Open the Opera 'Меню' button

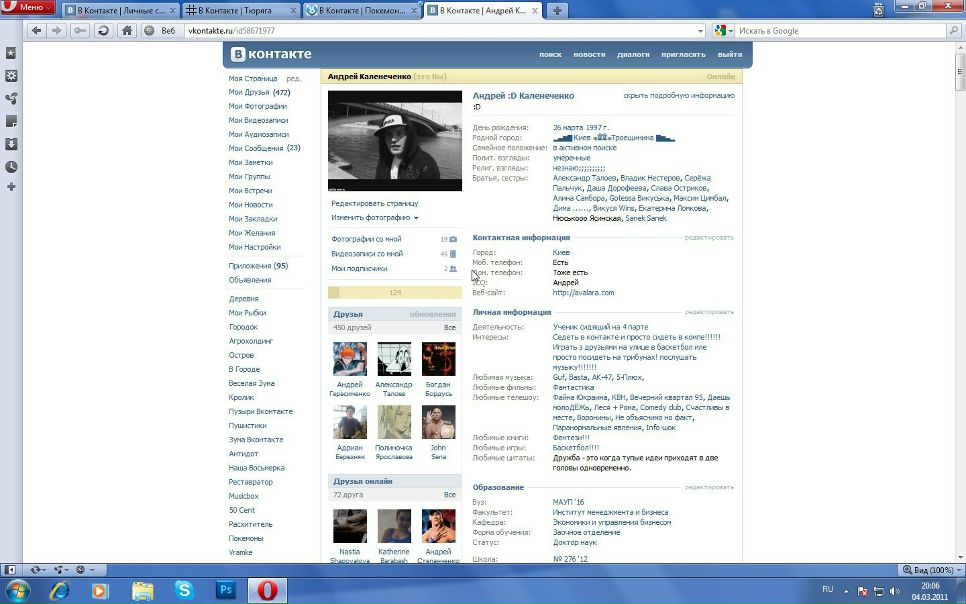click(28, 8)
